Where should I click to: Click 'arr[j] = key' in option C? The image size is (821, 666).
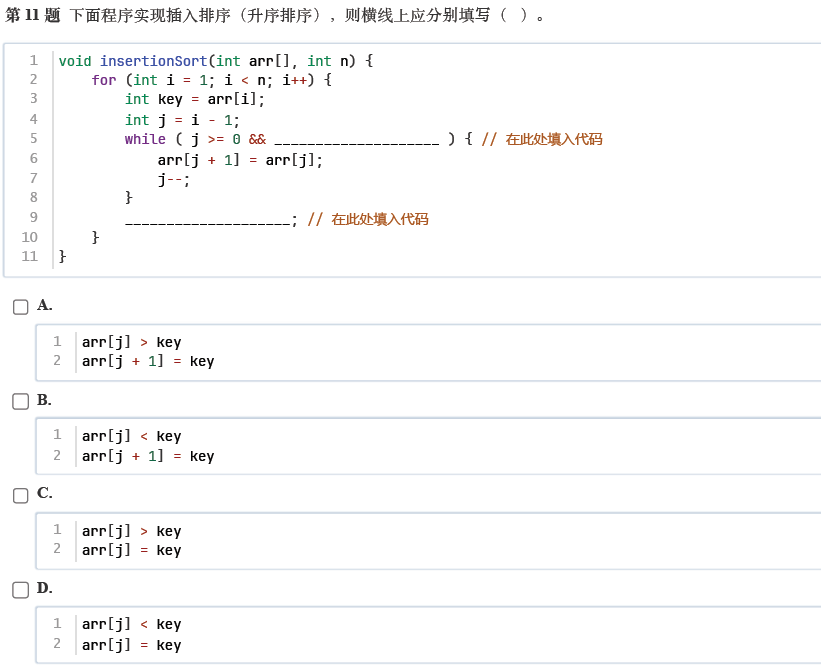tap(131, 550)
